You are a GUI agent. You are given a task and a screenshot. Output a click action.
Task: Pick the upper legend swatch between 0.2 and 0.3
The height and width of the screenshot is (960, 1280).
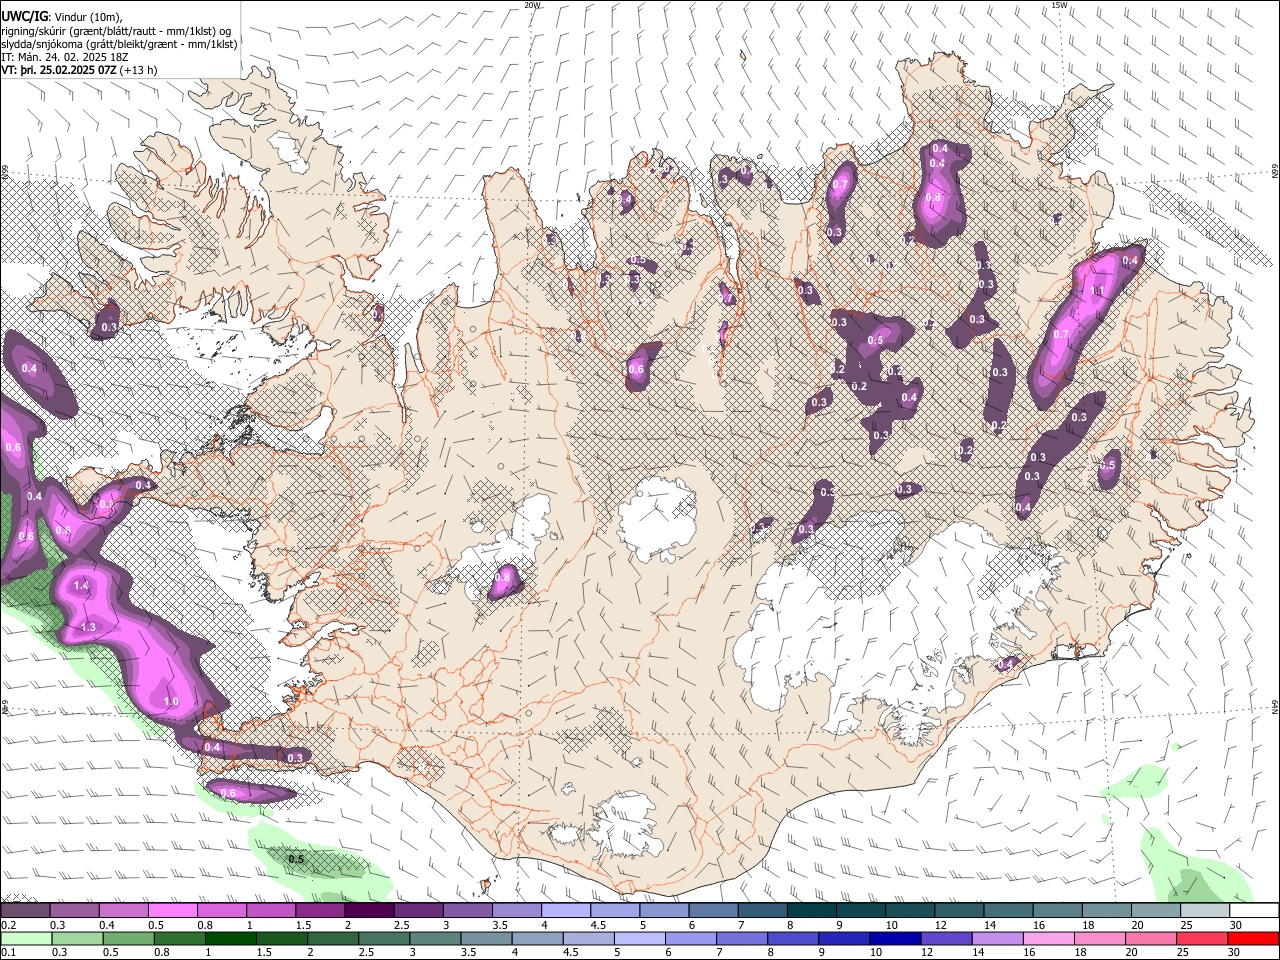click(25, 910)
